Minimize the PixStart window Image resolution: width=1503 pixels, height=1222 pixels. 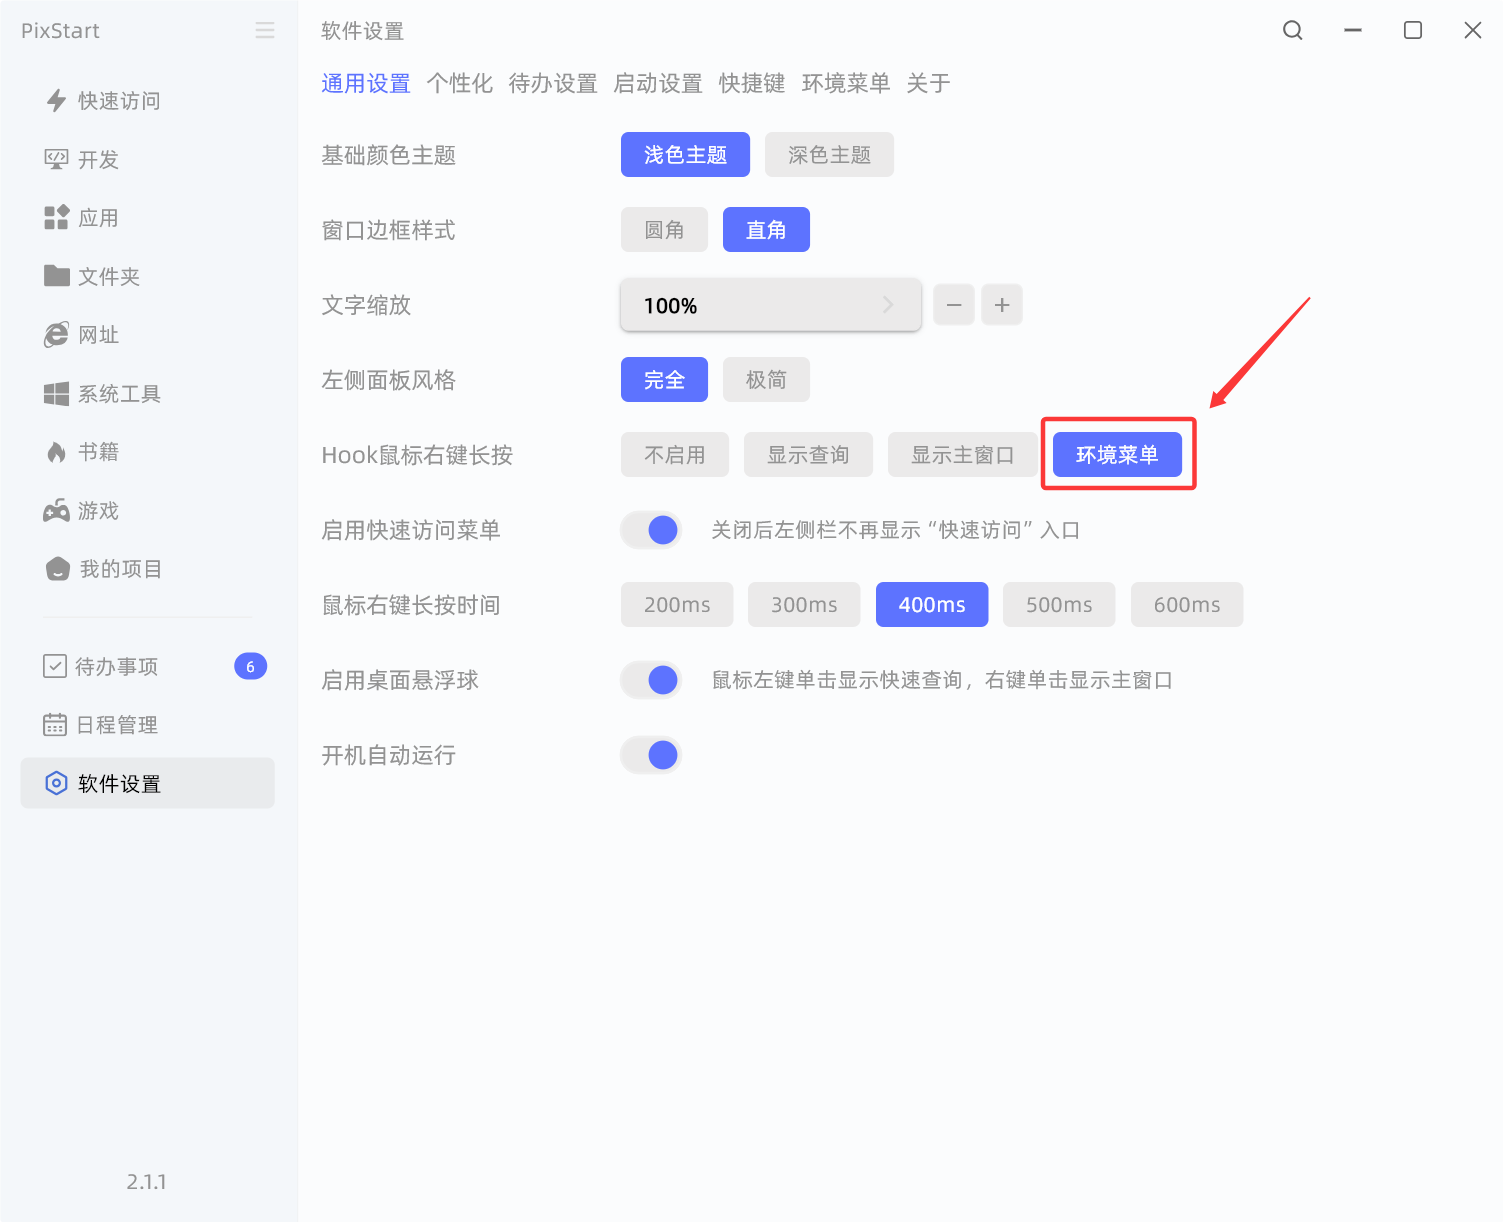[x=1353, y=30]
